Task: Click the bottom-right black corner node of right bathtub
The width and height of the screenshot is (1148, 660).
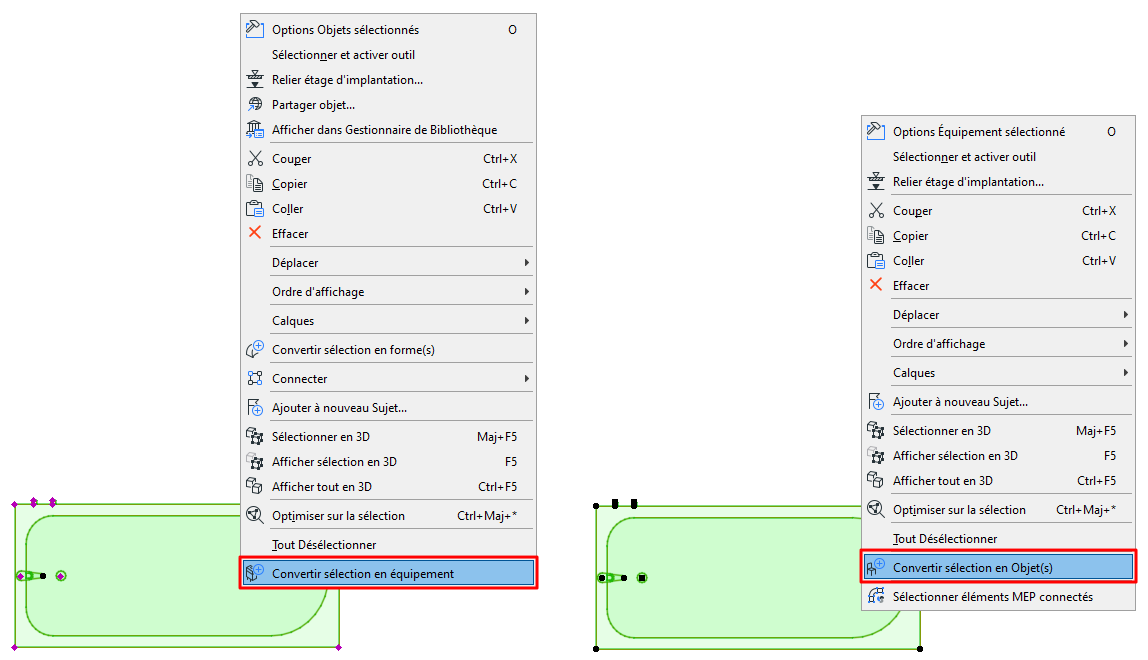Action: tap(920, 649)
